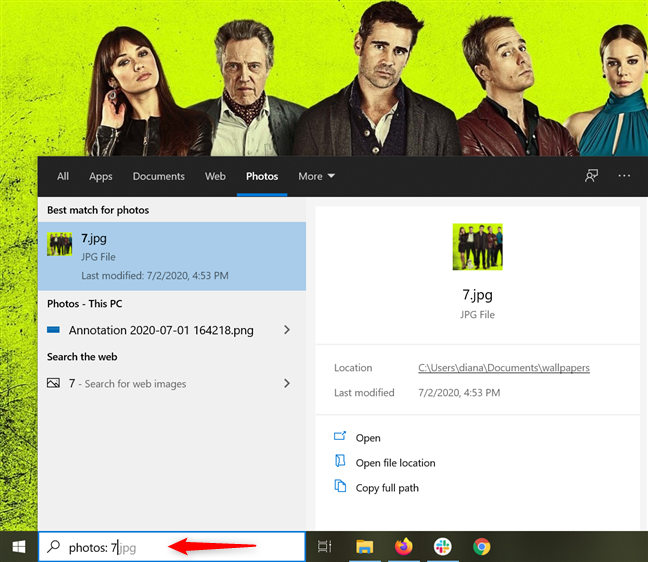
Task: Launch File Explorer from the taskbar
Action: click(364, 547)
